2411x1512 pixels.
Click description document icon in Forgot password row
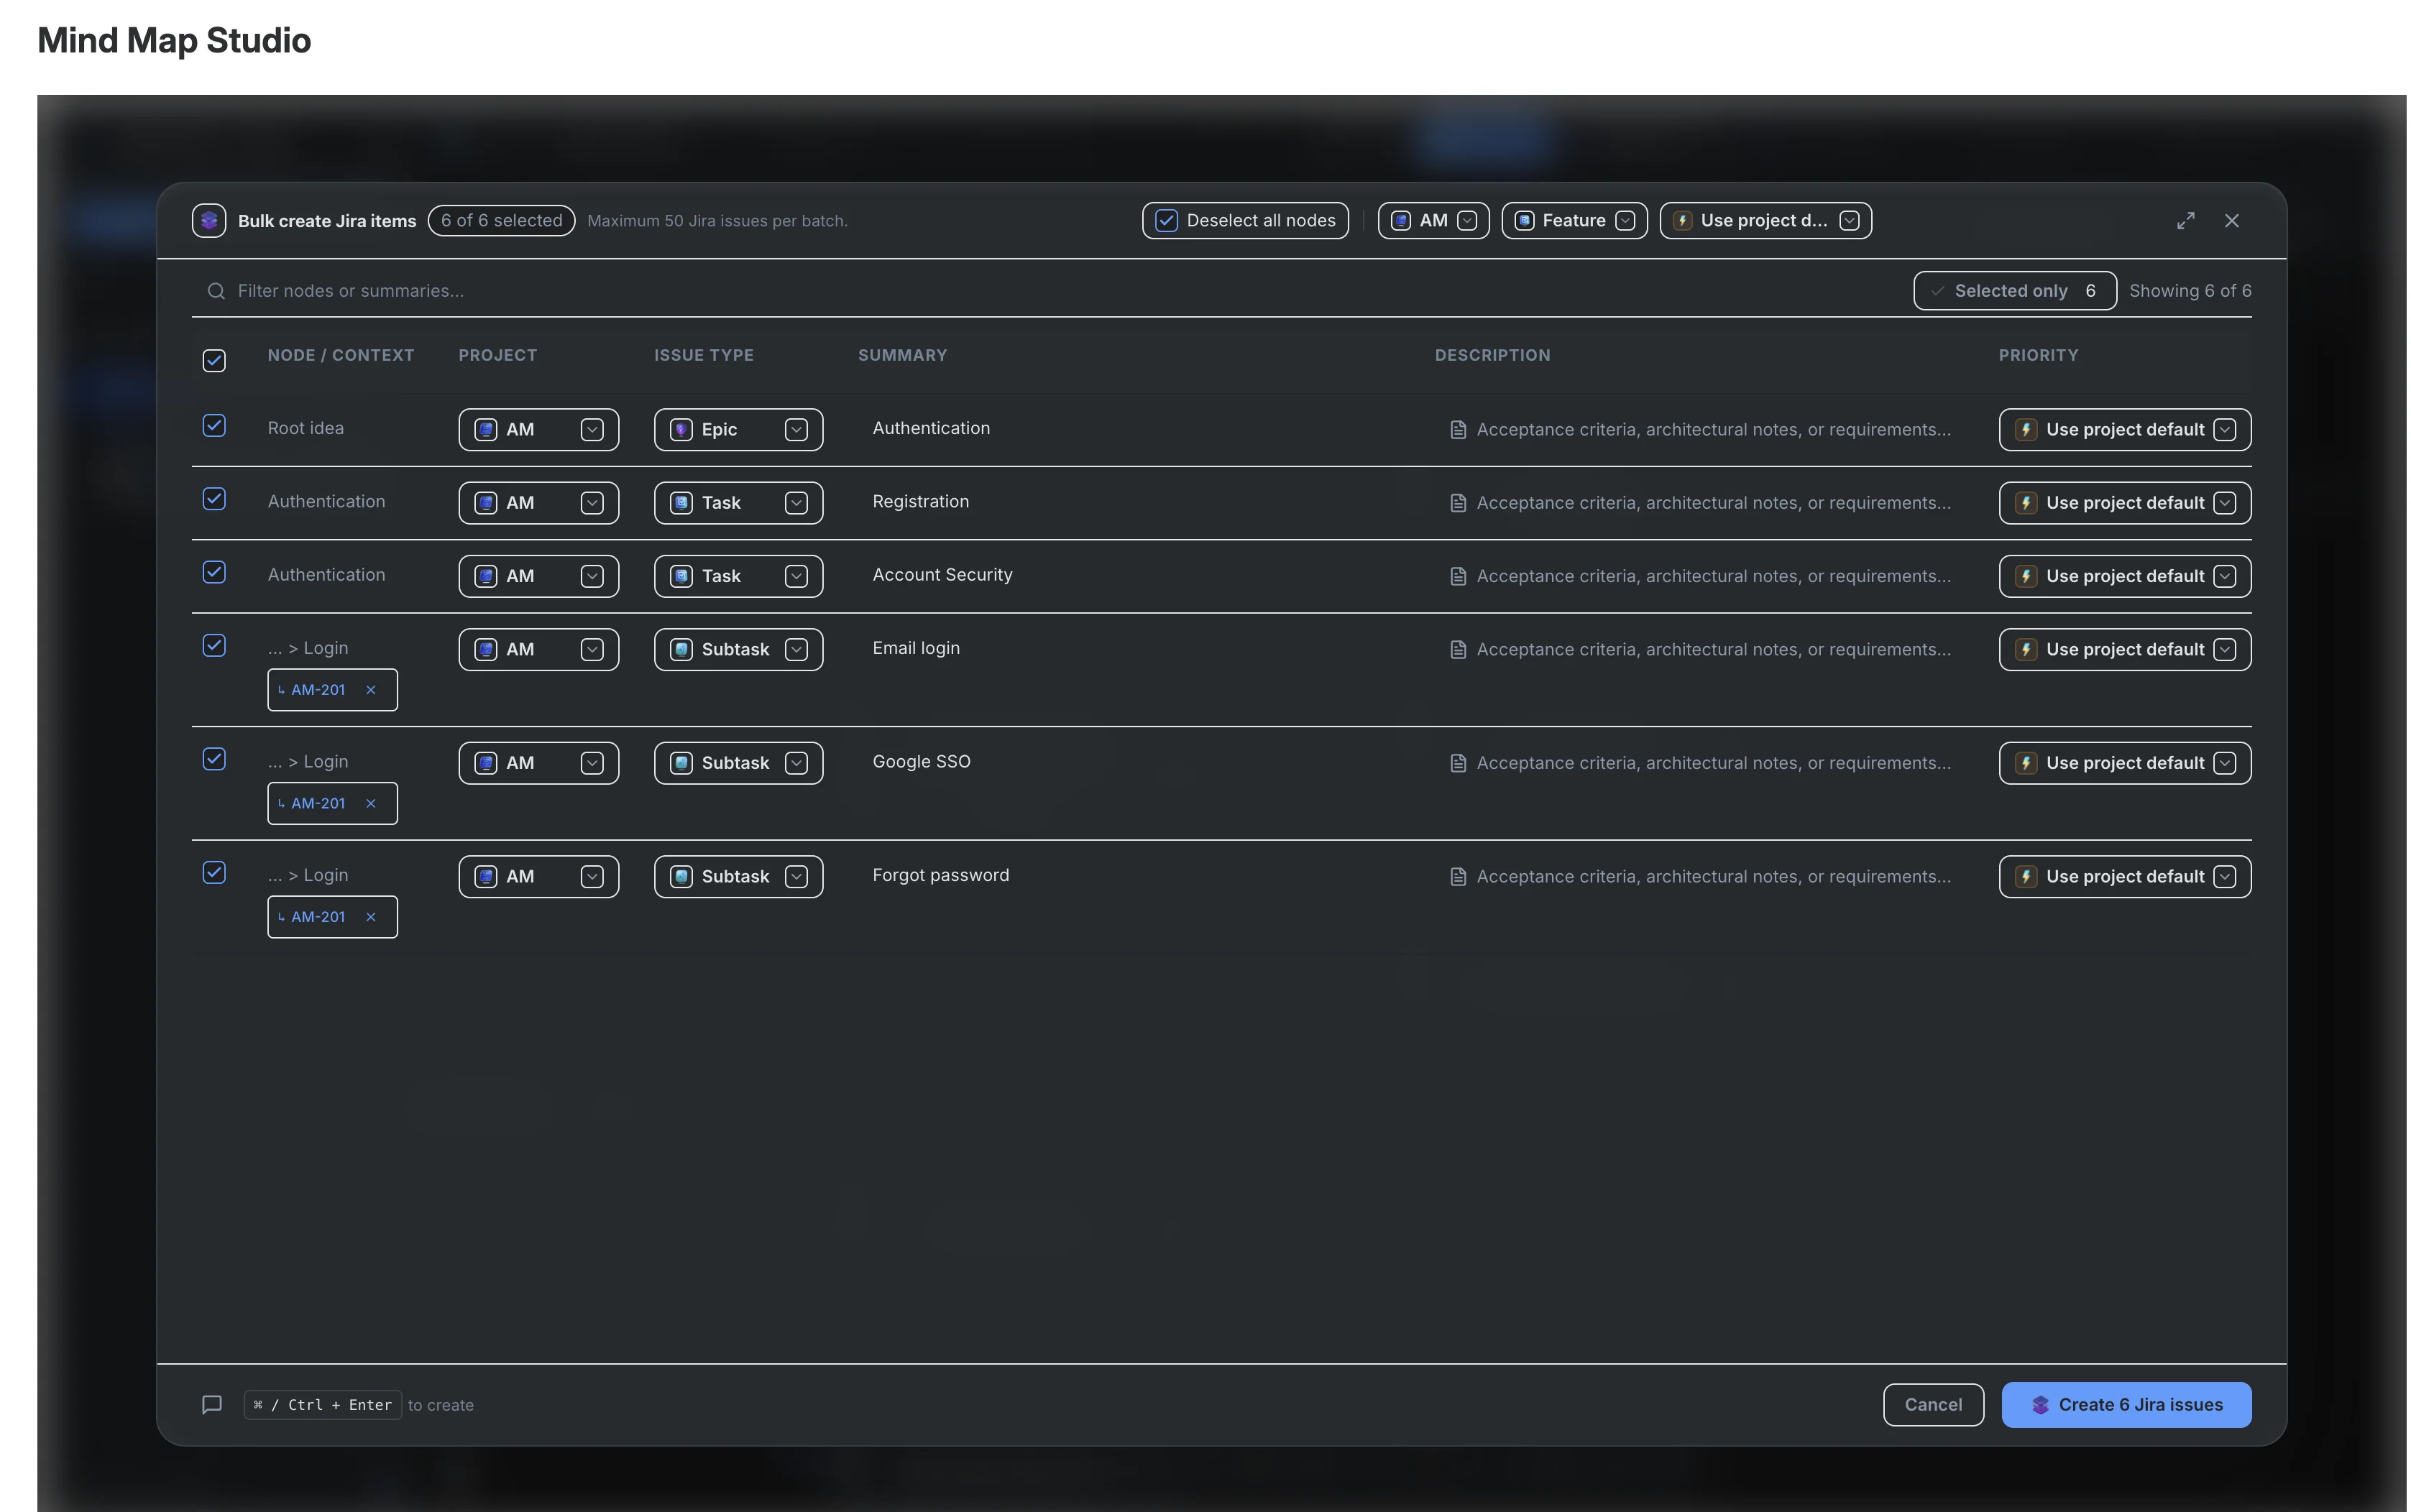[1458, 877]
